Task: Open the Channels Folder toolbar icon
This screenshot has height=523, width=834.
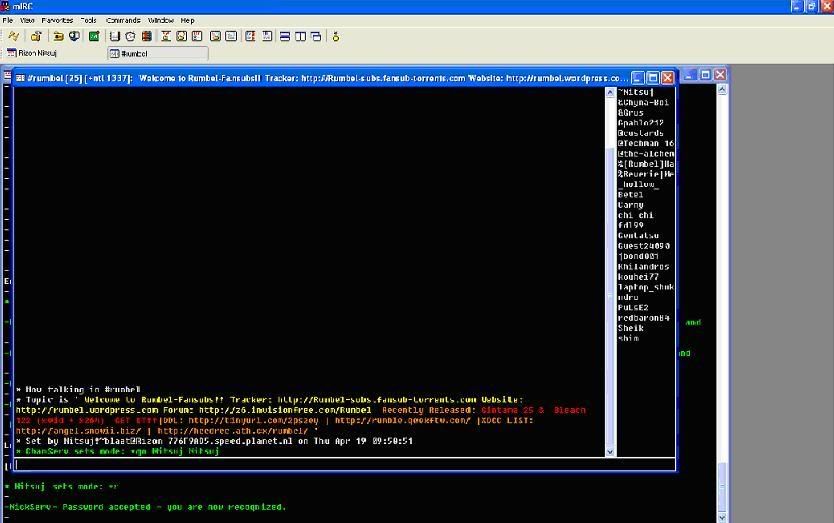Action: [58, 36]
